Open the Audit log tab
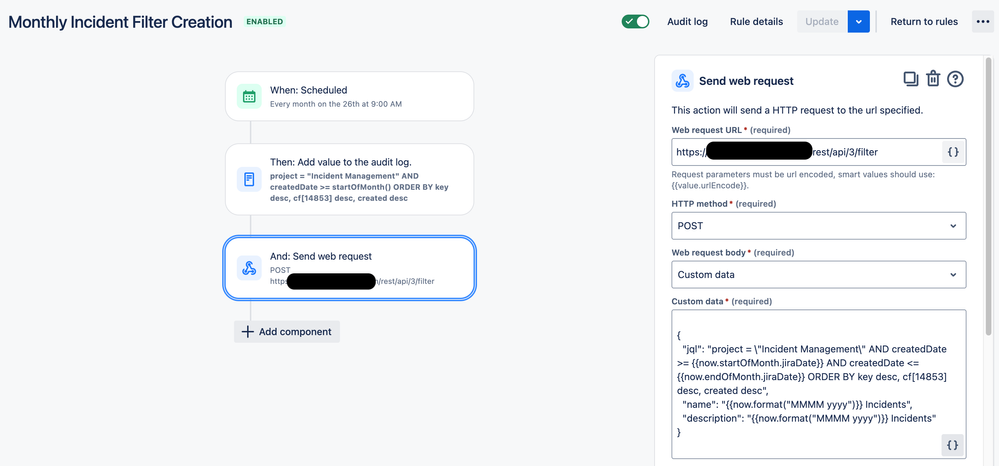Image resolution: width=999 pixels, height=466 pixels. 687,22
